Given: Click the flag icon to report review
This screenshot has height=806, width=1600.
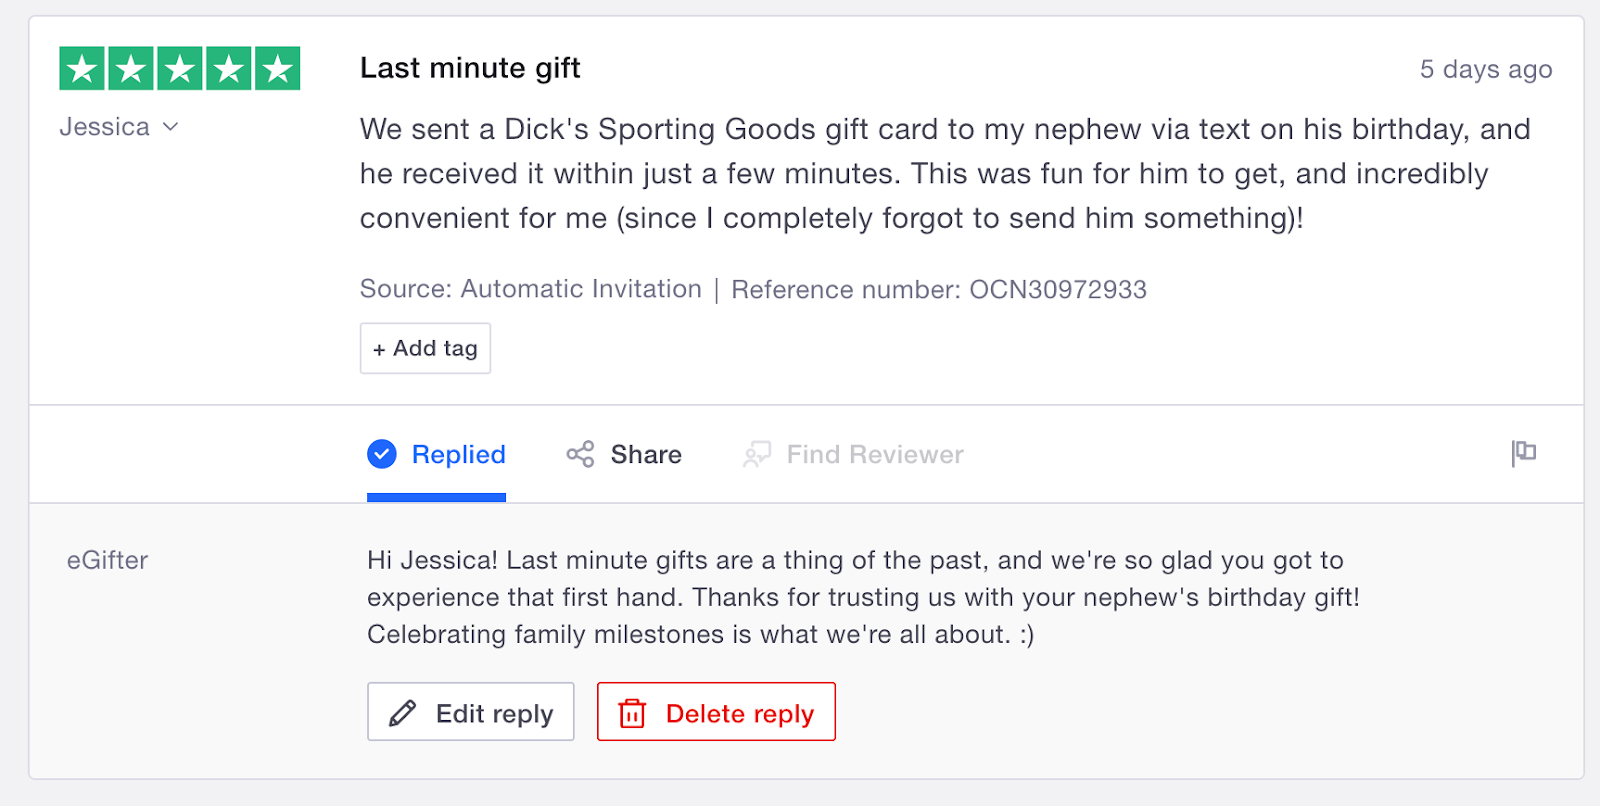Looking at the screenshot, I should click(1524, 453).
